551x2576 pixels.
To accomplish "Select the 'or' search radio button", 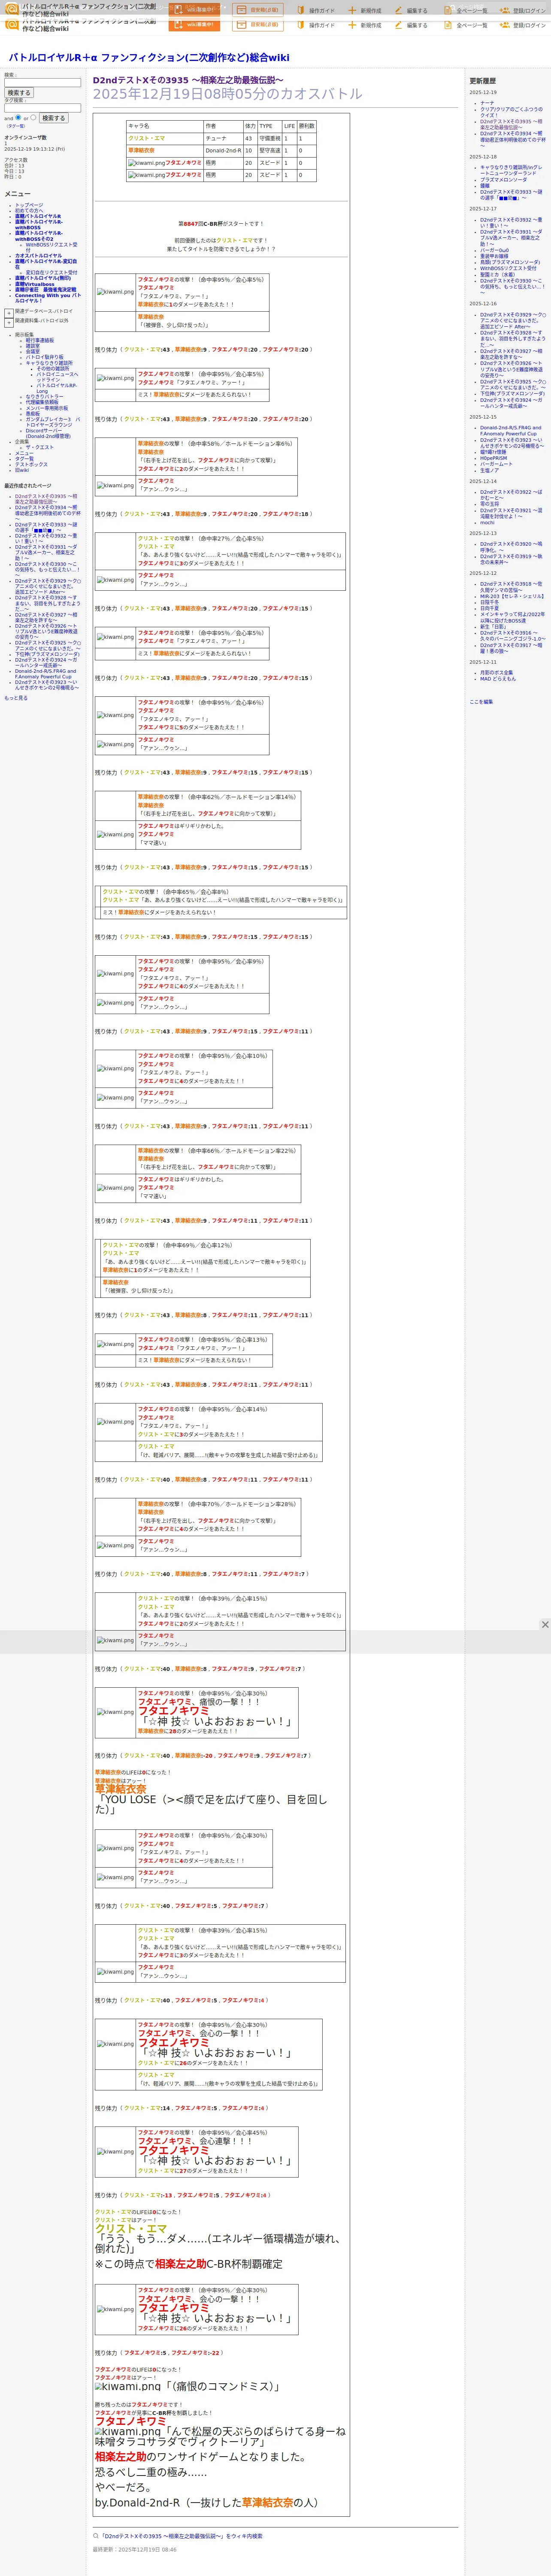I will click(34, 117).
